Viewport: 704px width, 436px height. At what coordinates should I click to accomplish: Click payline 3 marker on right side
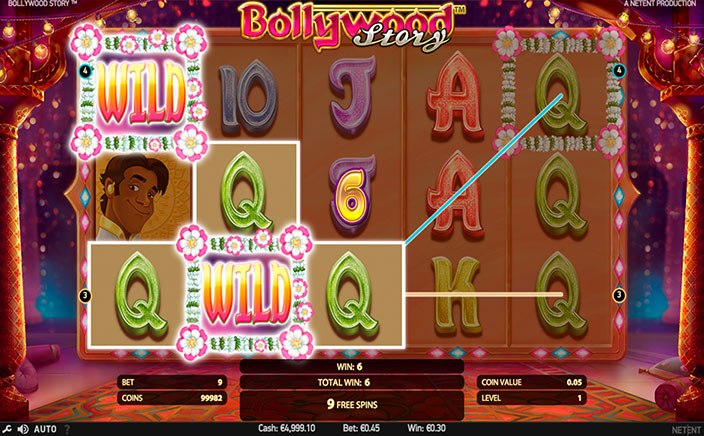[619, 295]
